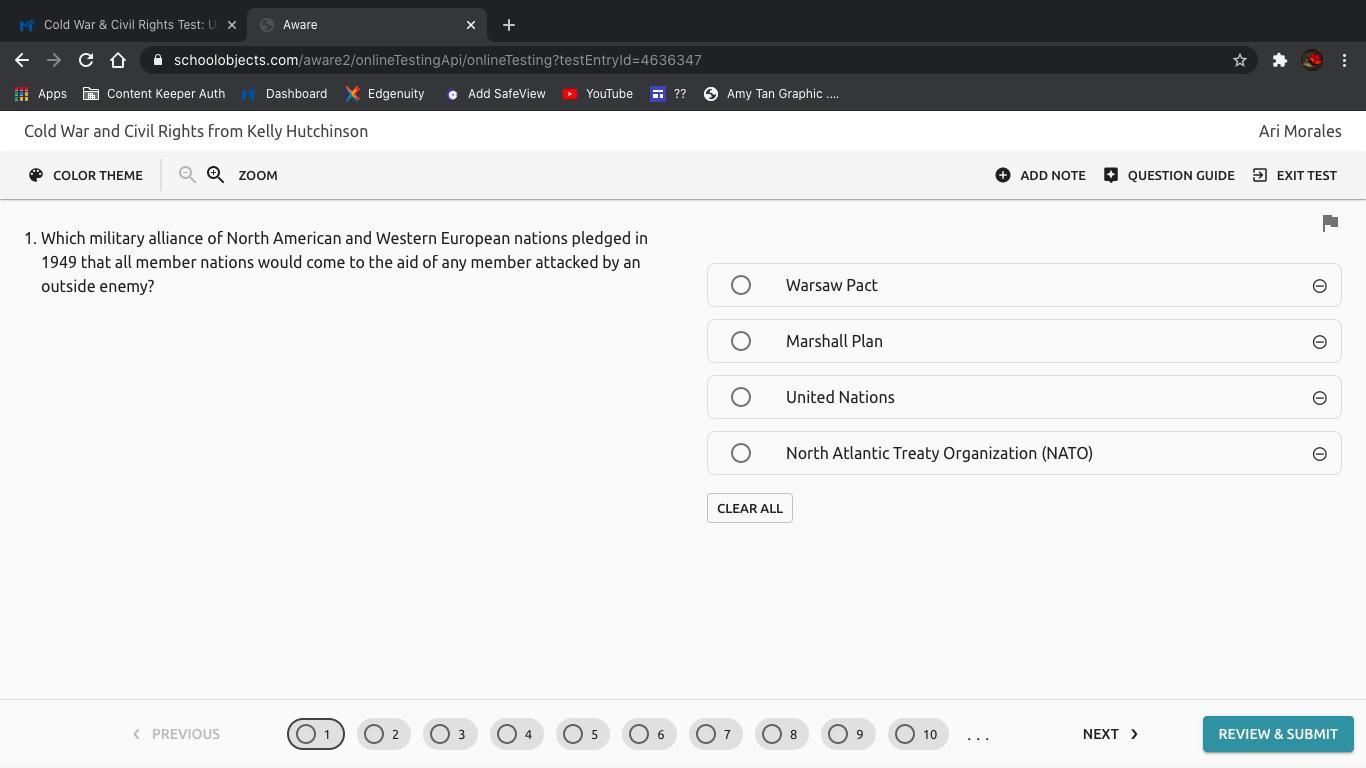1366x768 pixels.
Task: Open the Color Theme picker
Action: 86,175
